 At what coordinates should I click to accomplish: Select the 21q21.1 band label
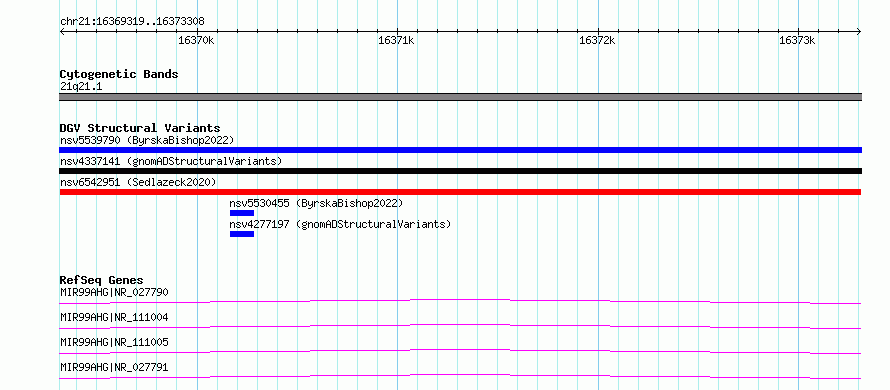tap(81, 87)
